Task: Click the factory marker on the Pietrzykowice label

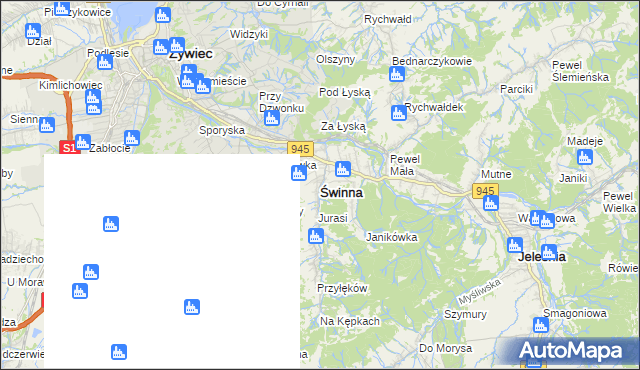Action: click(x=62, y=8)
